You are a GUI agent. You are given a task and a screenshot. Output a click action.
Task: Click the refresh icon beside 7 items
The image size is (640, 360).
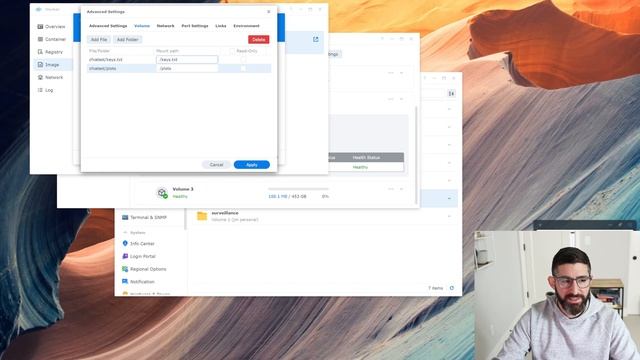[452, 288]
